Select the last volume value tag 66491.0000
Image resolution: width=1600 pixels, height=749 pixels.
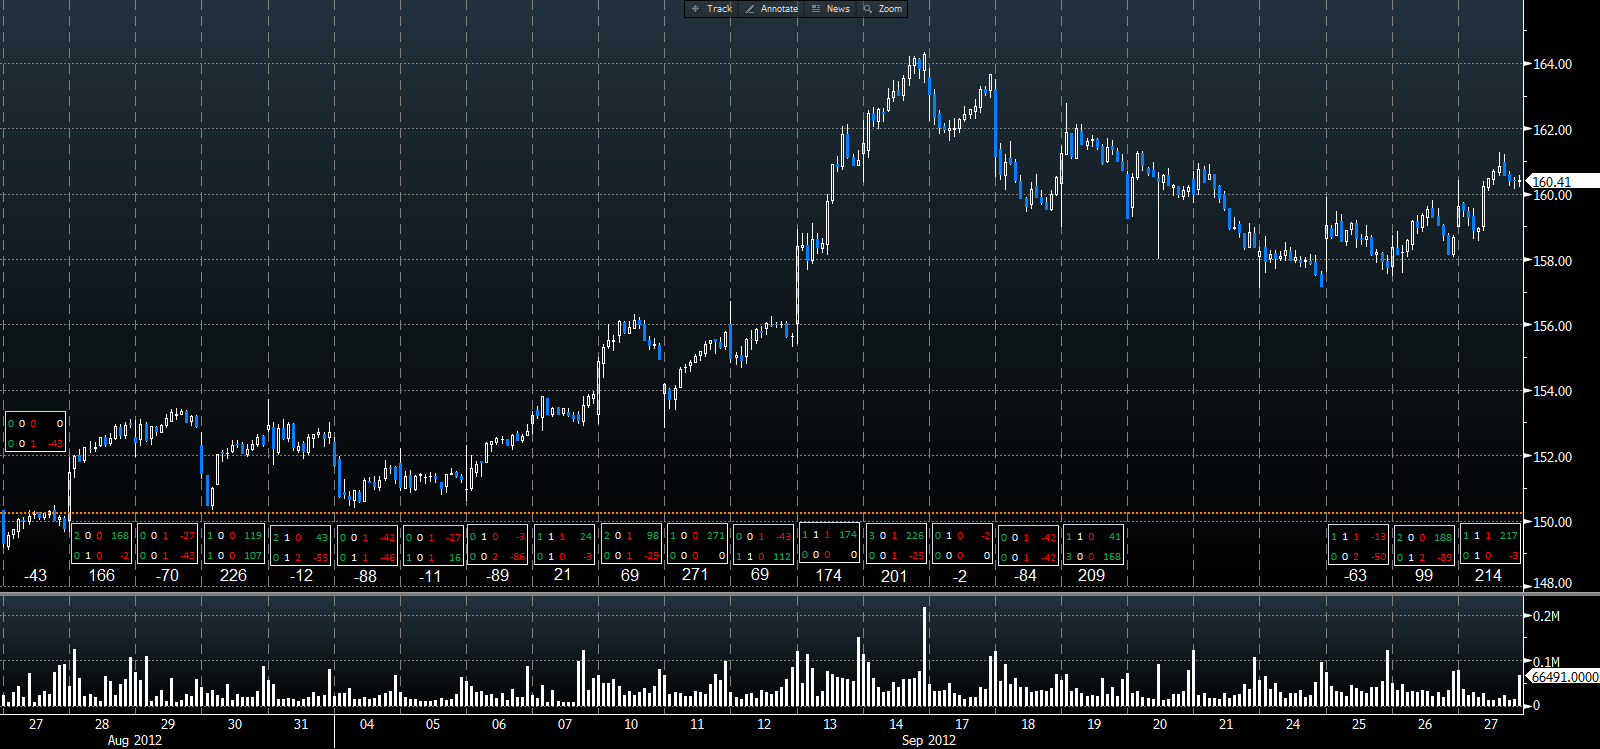point(1564,677)
